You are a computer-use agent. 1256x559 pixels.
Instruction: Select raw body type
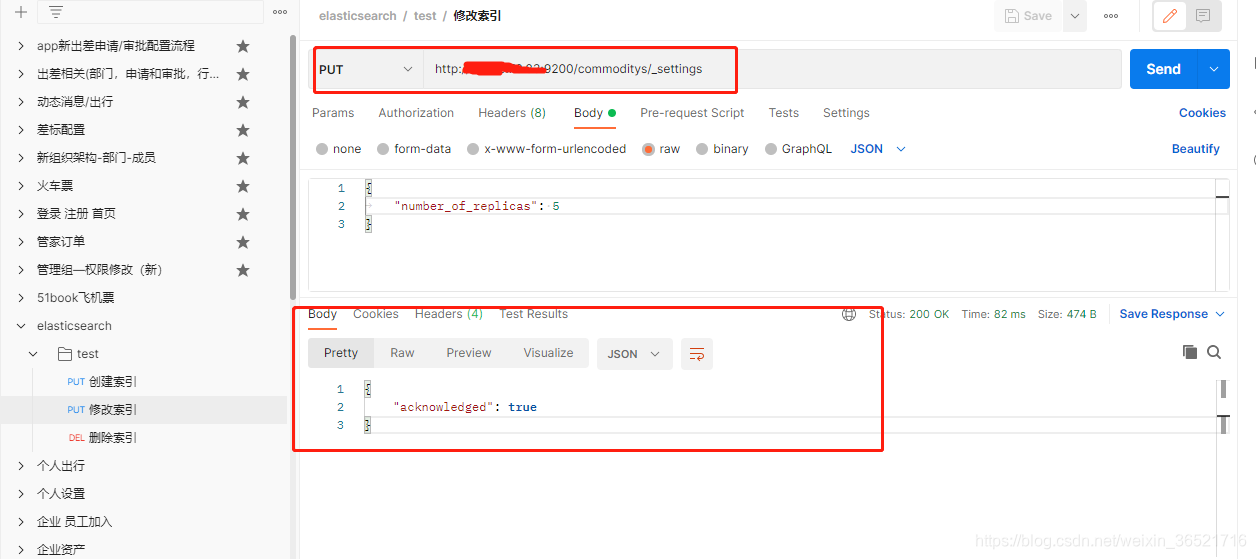pos(649,149)
